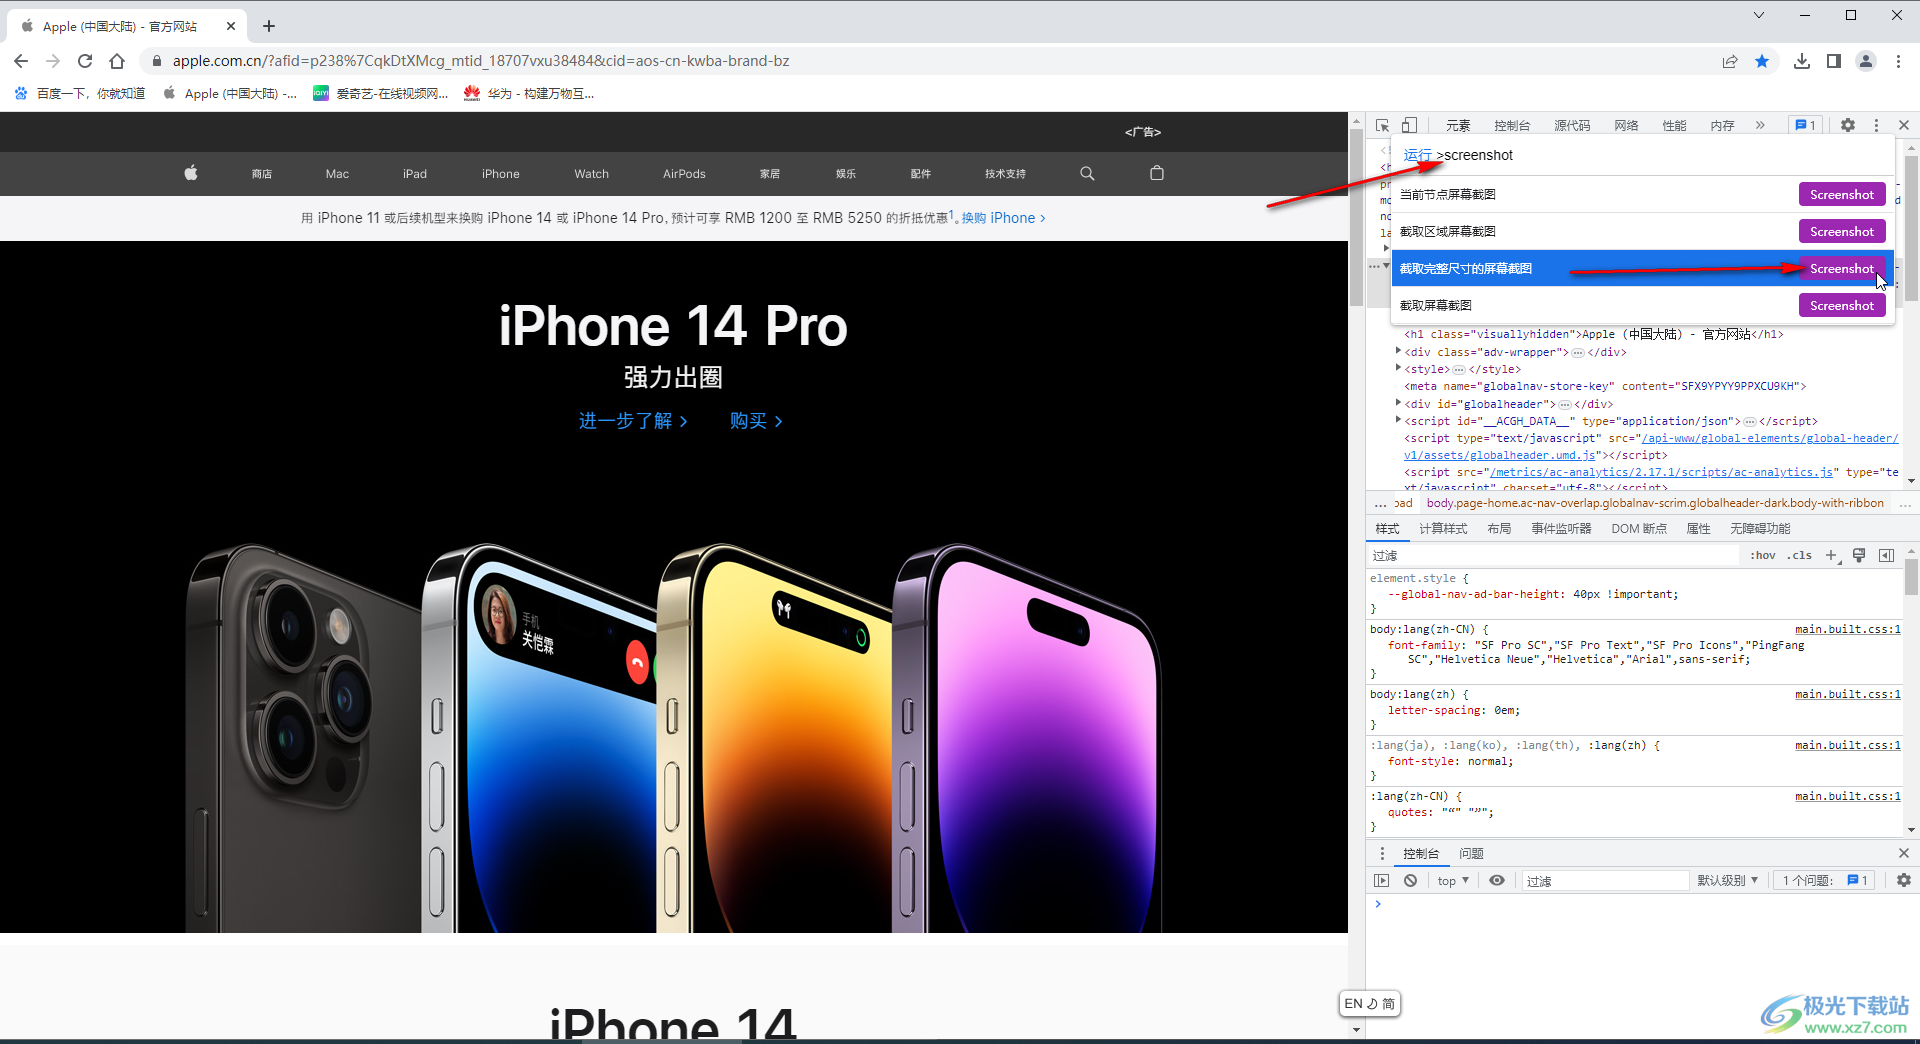This screenshot has width=1920, height=1044.
Task: Open main.built.css:1 link for body:lang(zh-CN)
Action: pos(1847,629)
